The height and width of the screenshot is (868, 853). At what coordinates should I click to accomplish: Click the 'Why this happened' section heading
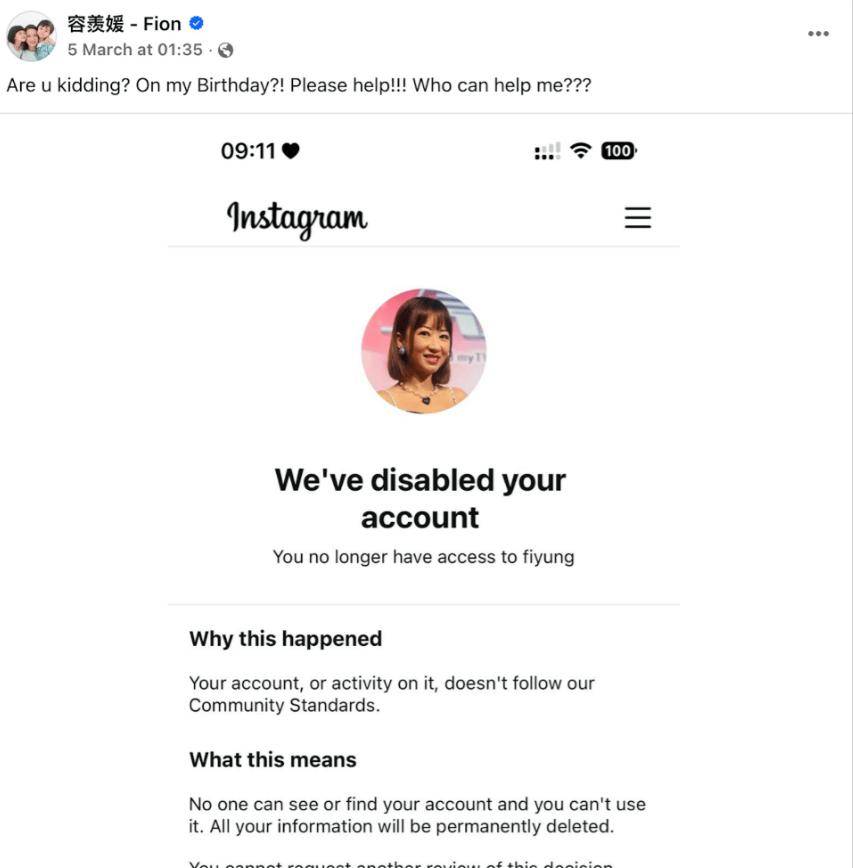pos(285,639)
